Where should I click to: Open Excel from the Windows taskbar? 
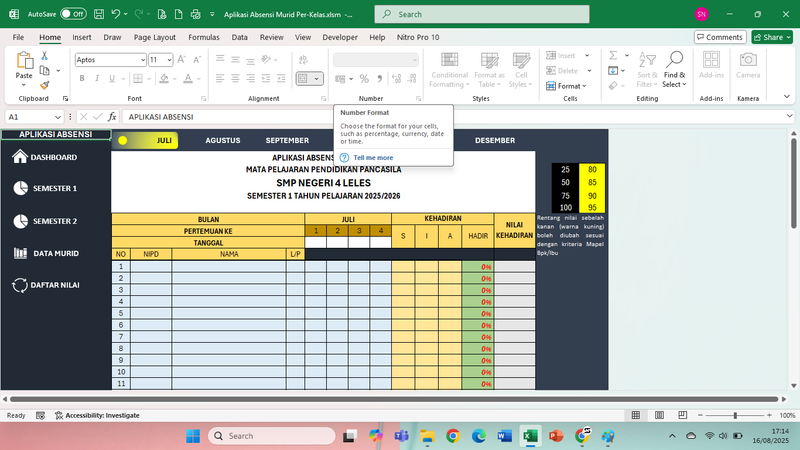[530, 436]
